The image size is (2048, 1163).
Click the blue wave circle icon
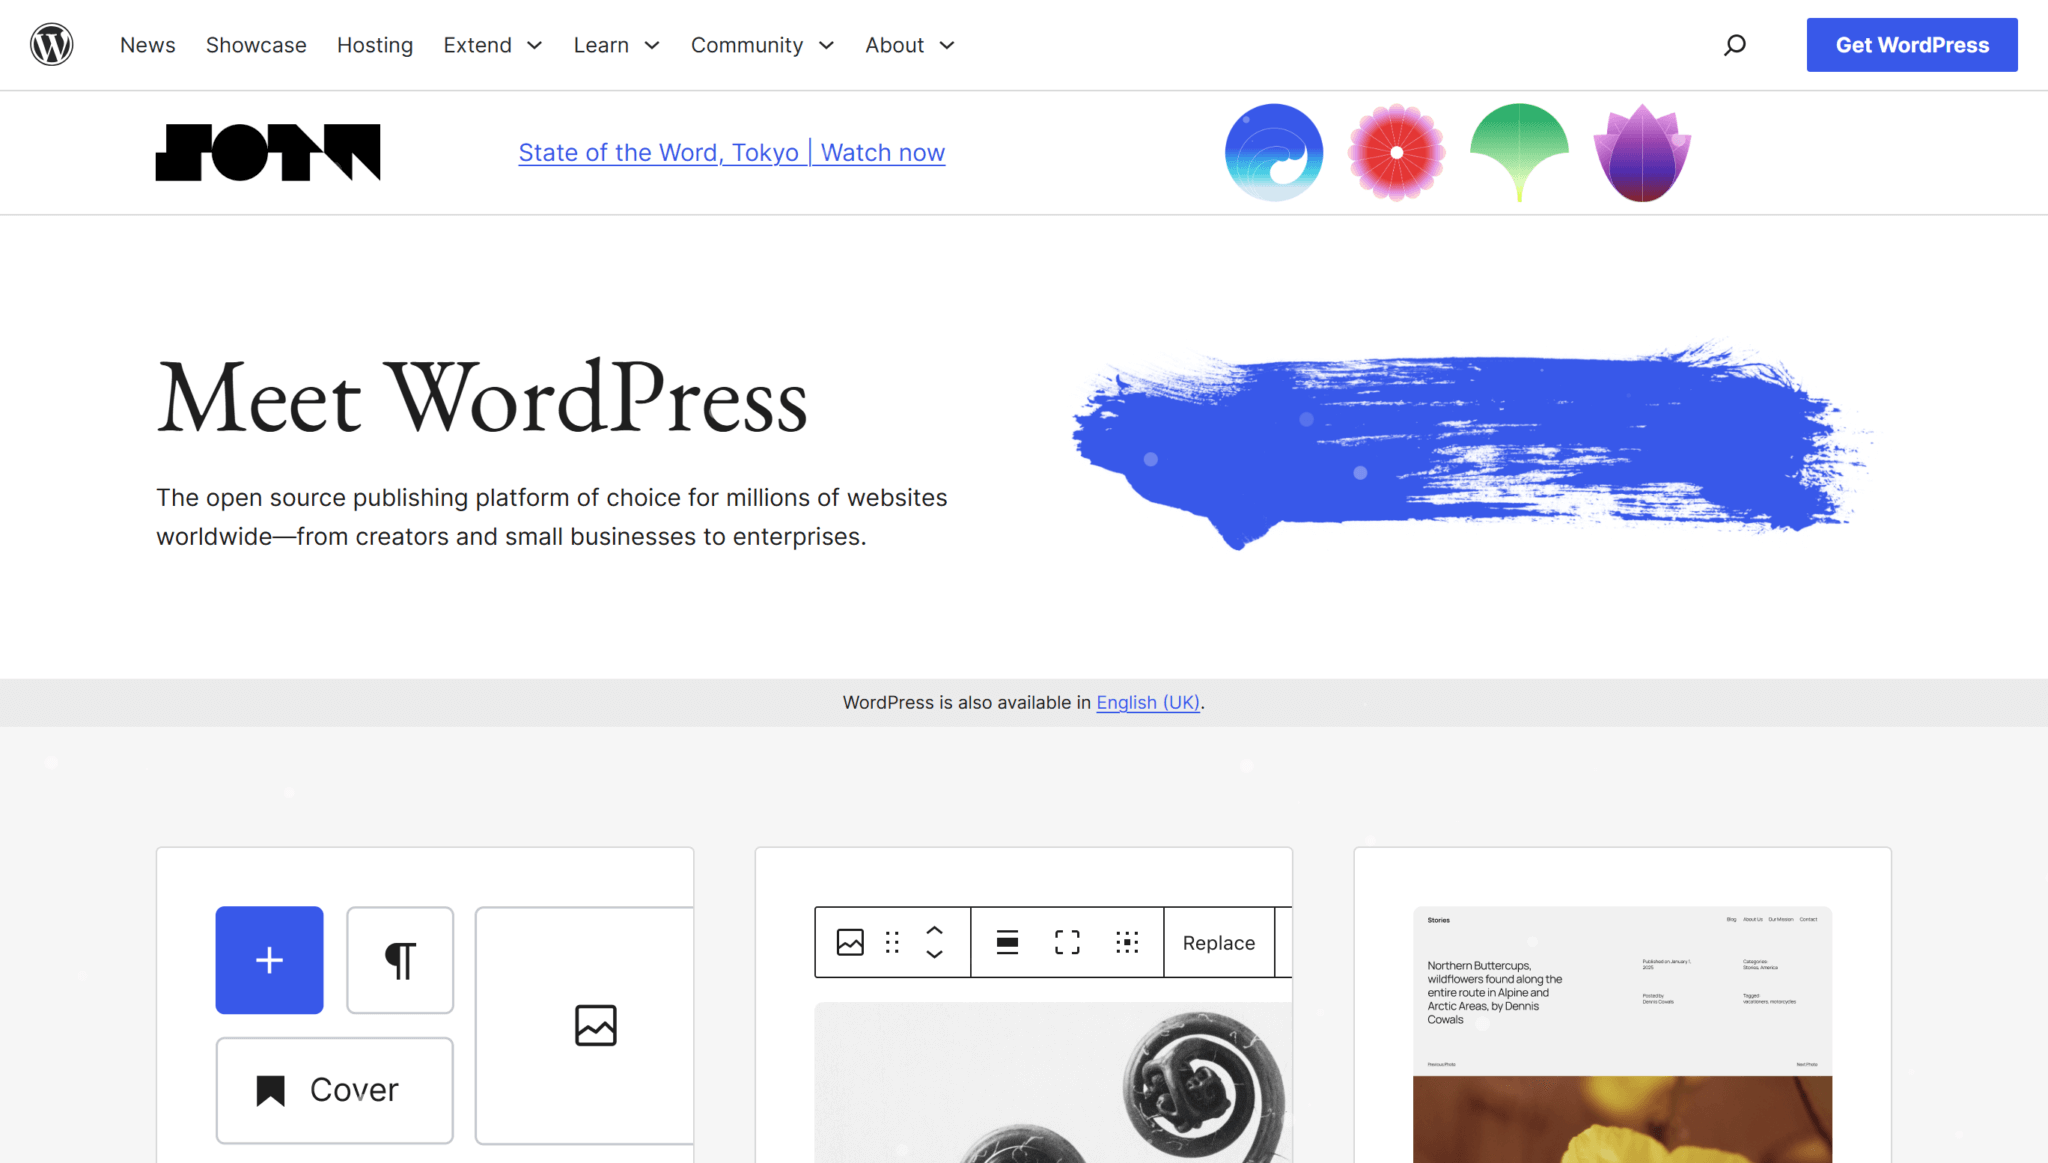click(1274, 153)
